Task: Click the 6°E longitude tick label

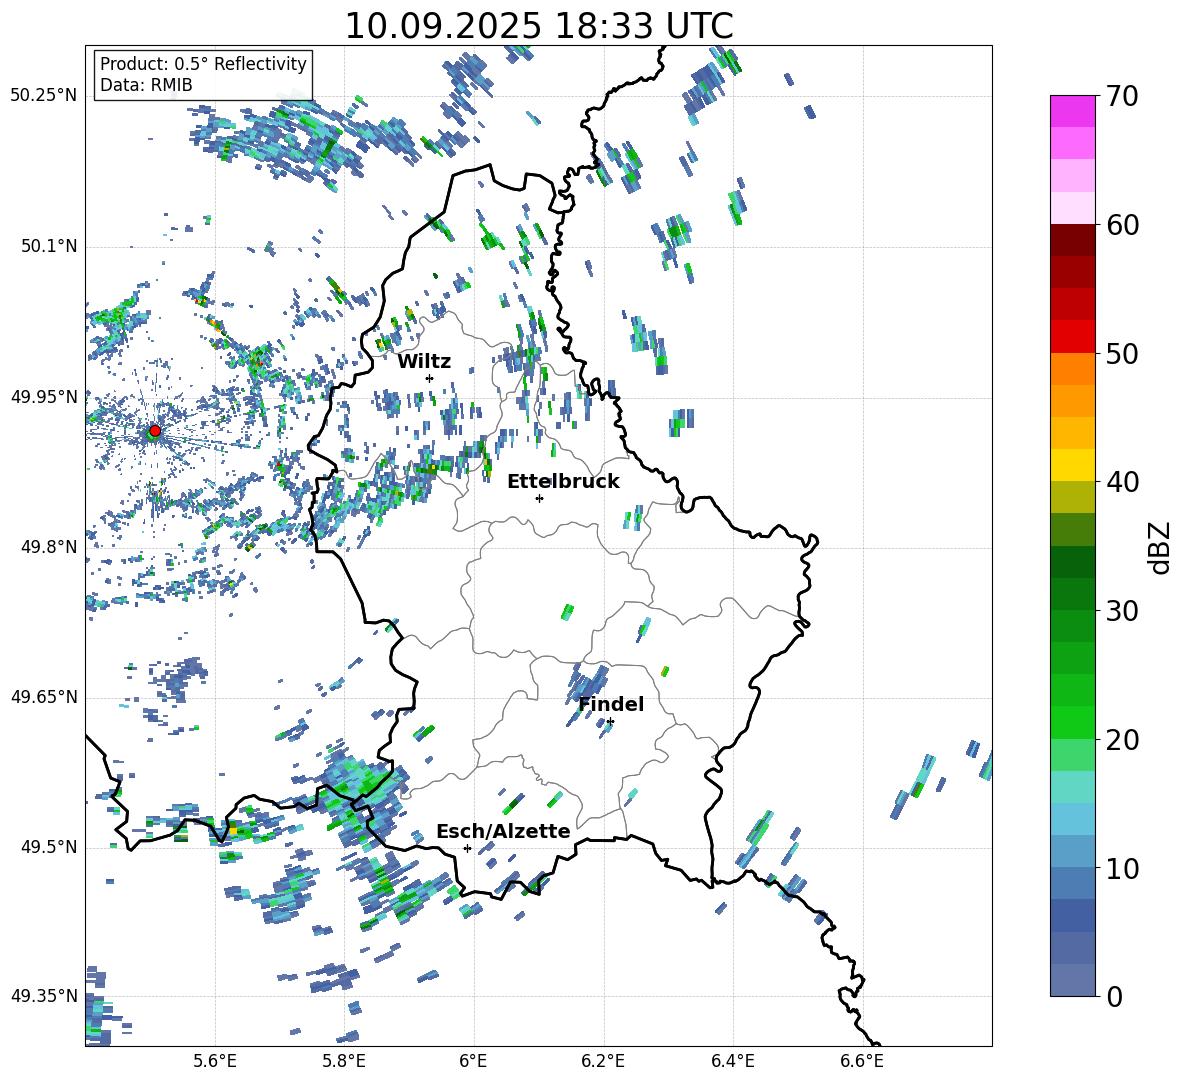Action: point(473,1061)
